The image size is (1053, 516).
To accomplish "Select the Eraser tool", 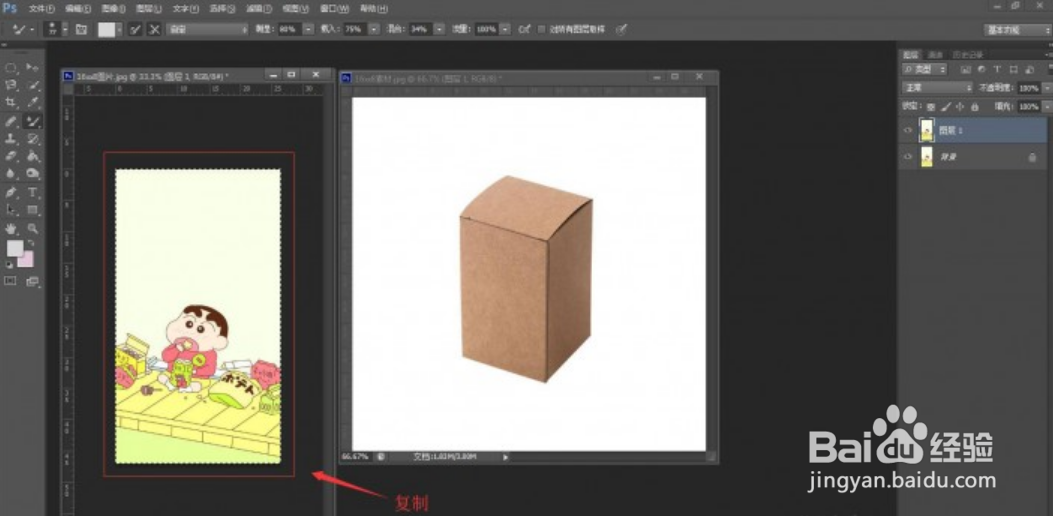I will point(11,156).
